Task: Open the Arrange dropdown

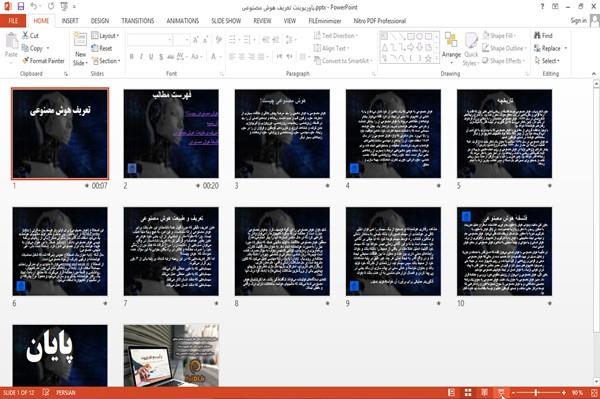Action: (451, 48)
